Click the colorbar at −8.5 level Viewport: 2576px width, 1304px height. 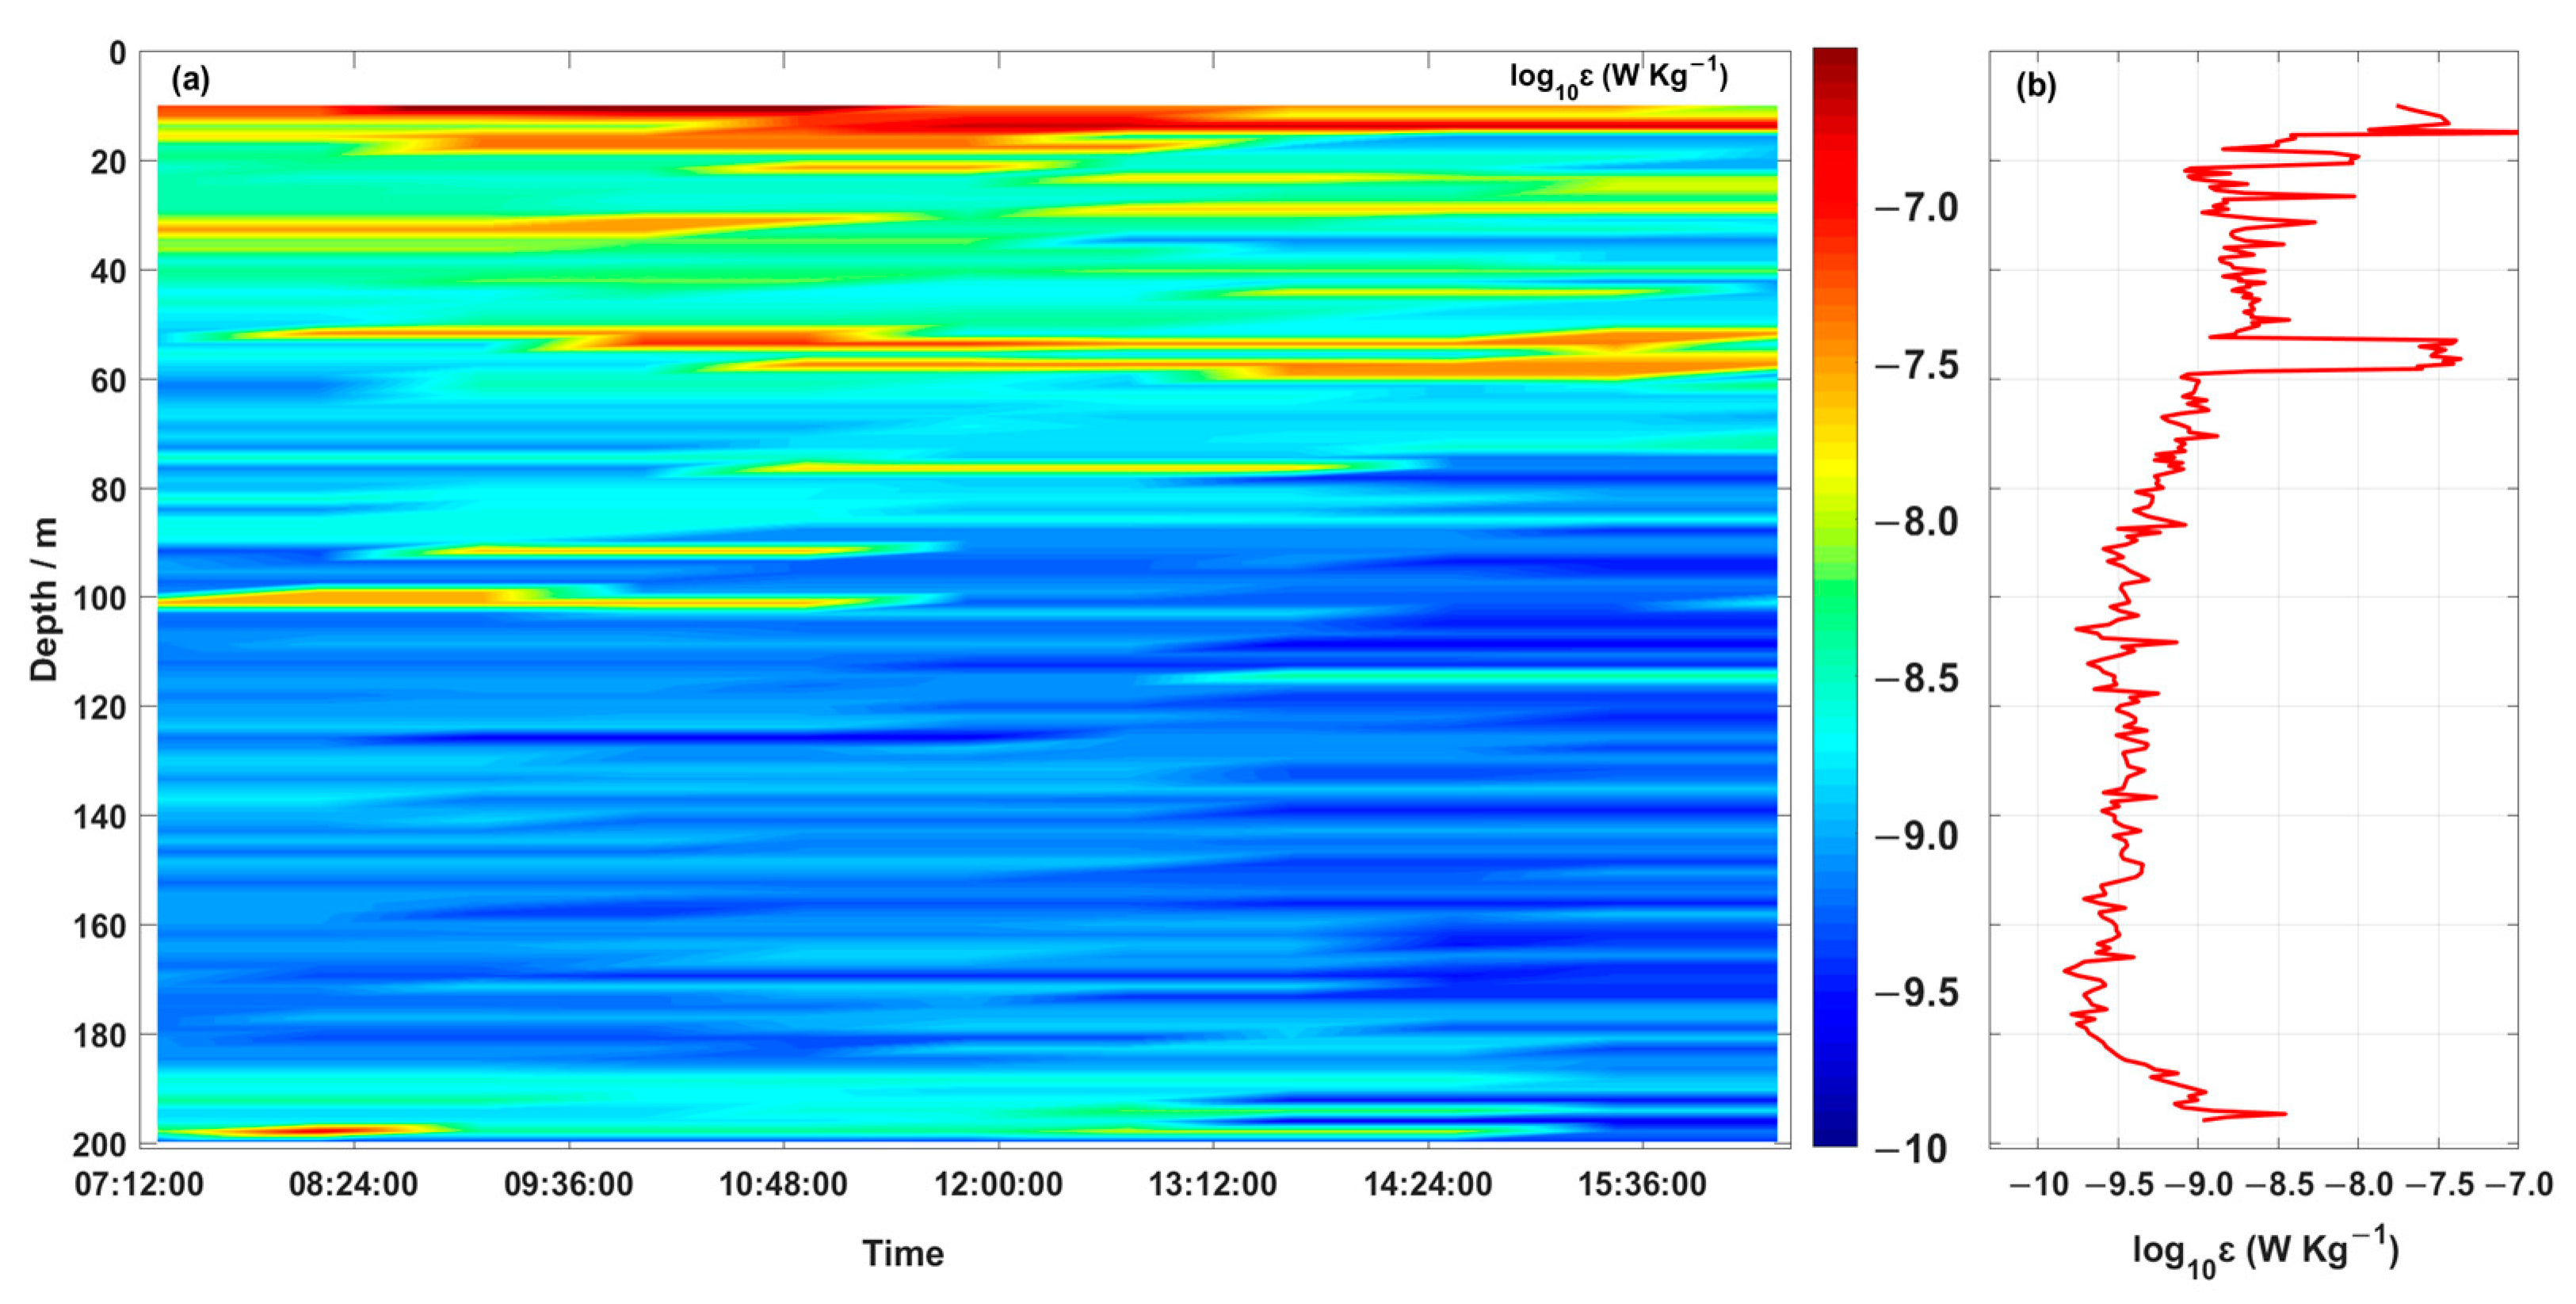click(x=1834, y=679)
